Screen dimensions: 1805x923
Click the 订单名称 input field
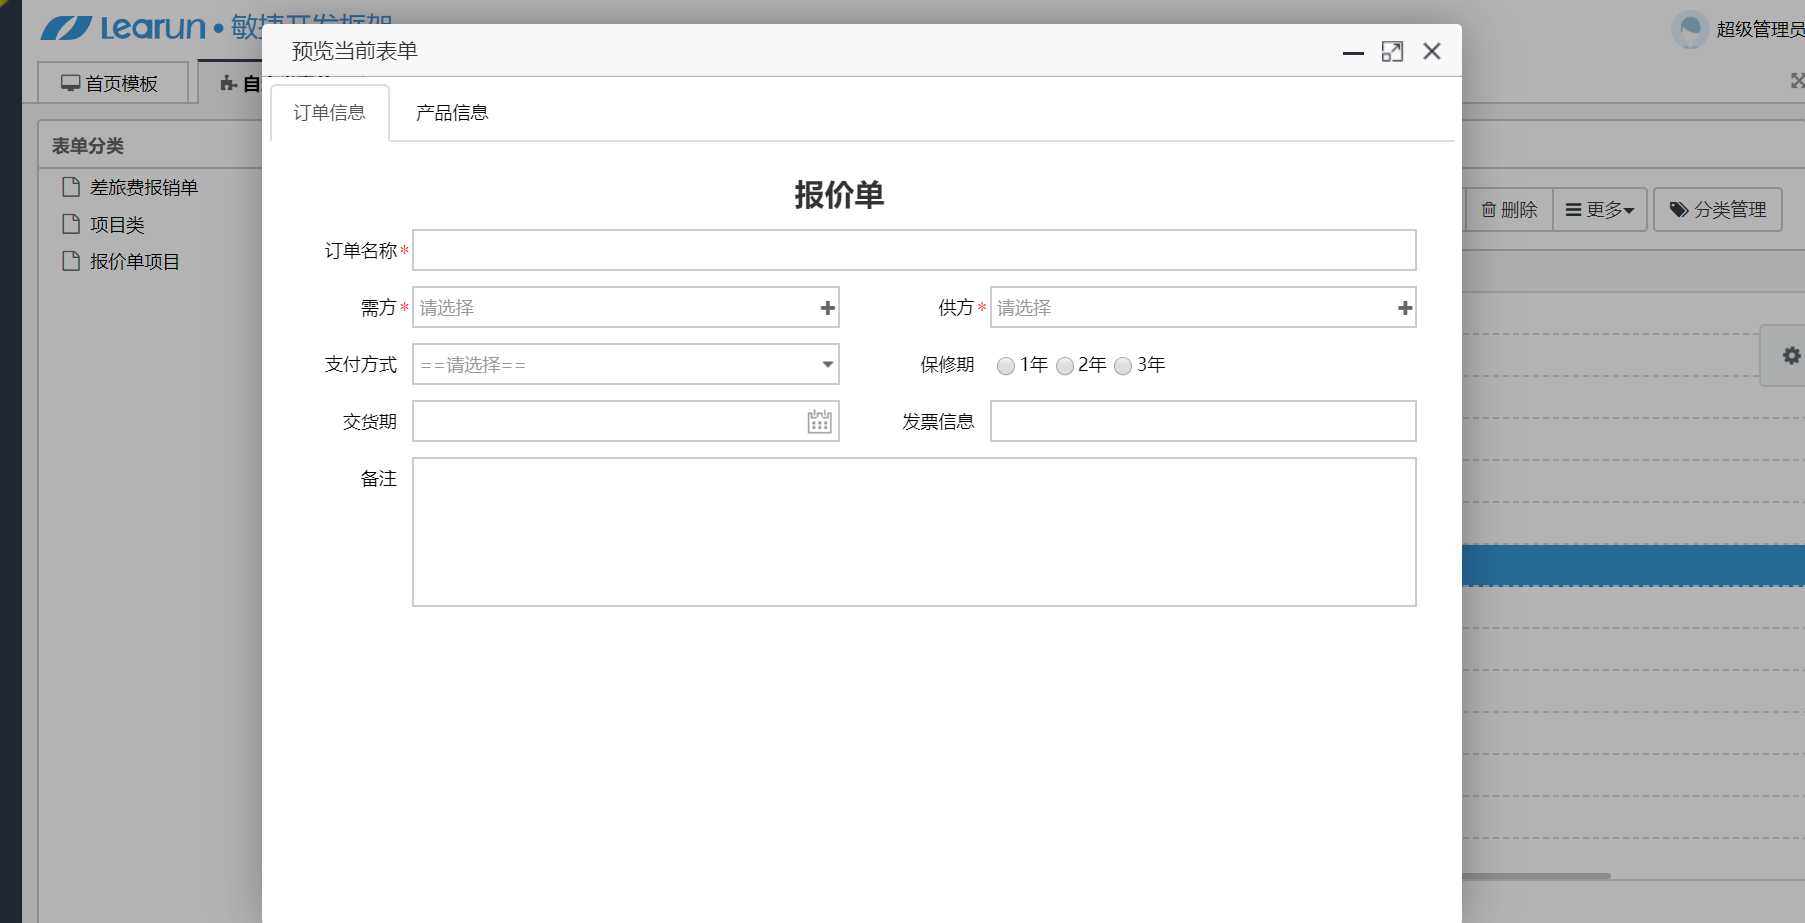(x=914, y=250)
